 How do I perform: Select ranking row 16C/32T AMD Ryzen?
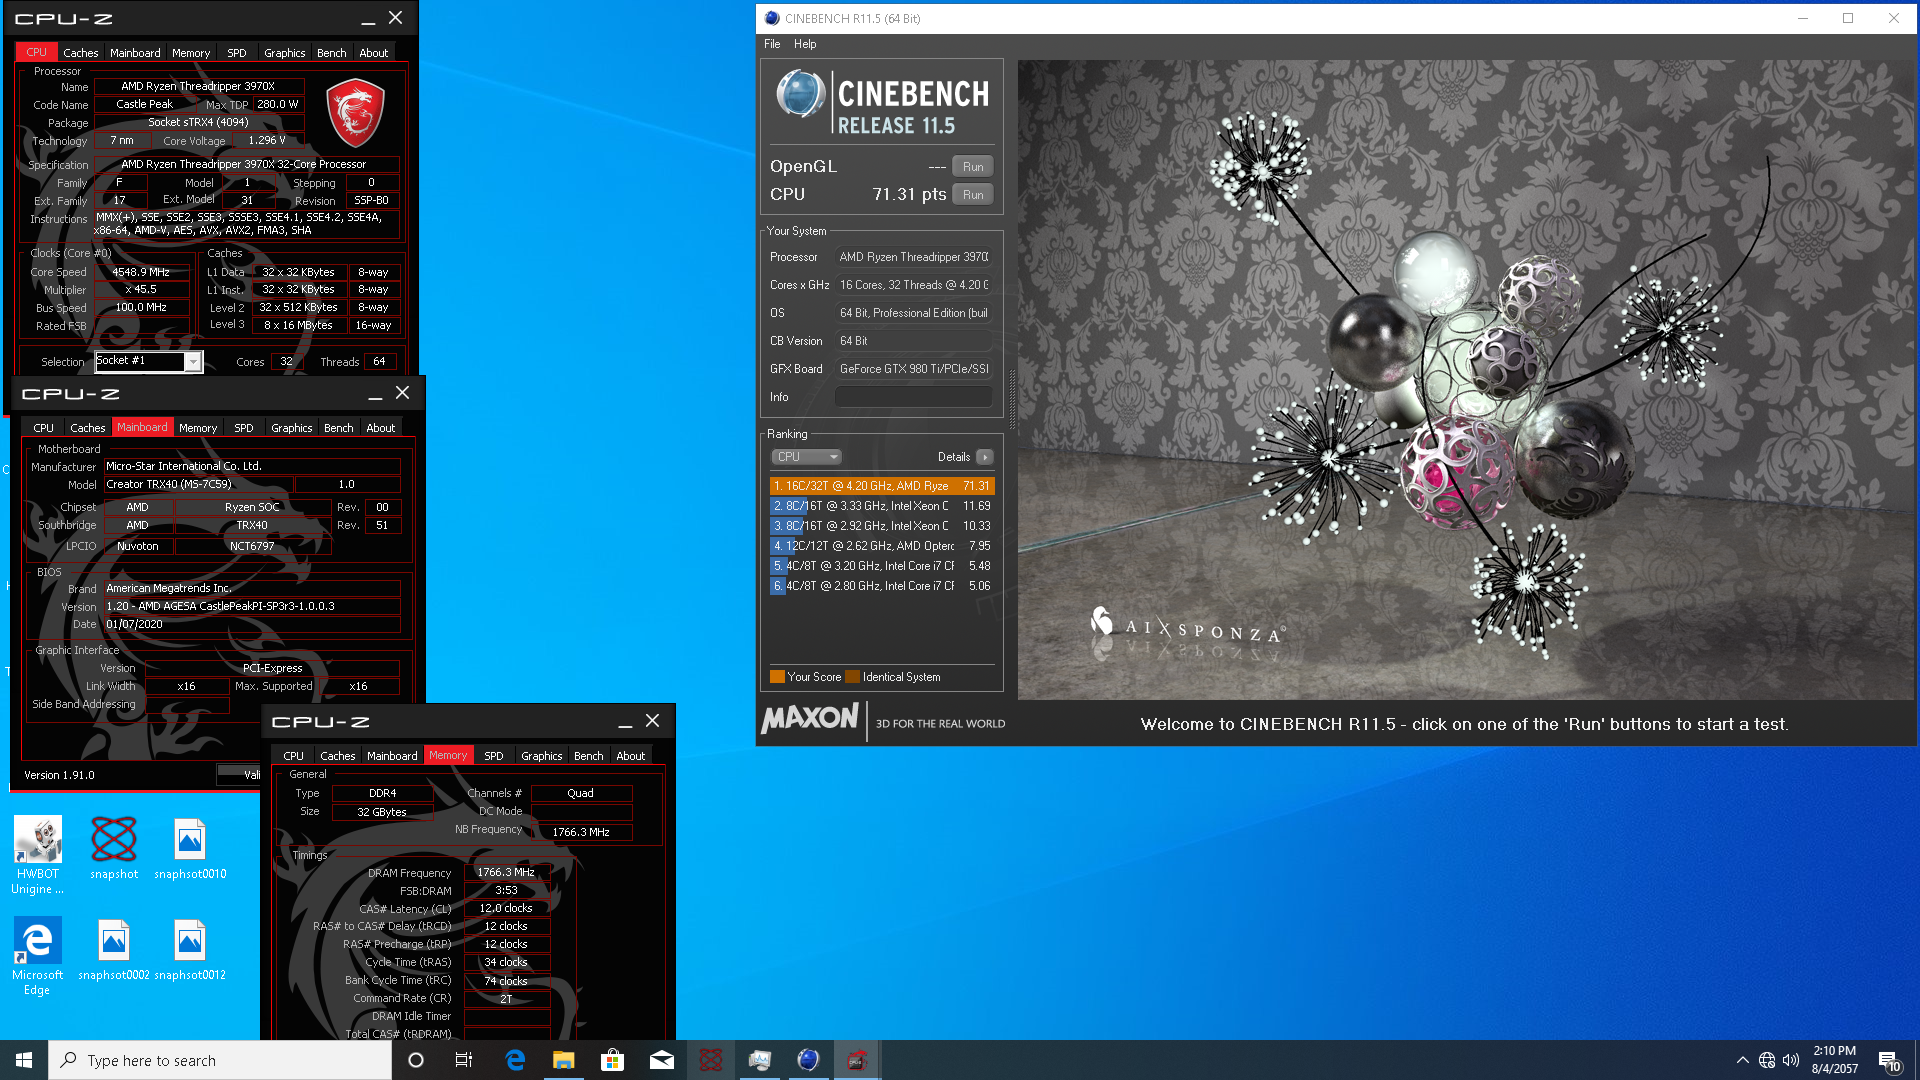882,486
